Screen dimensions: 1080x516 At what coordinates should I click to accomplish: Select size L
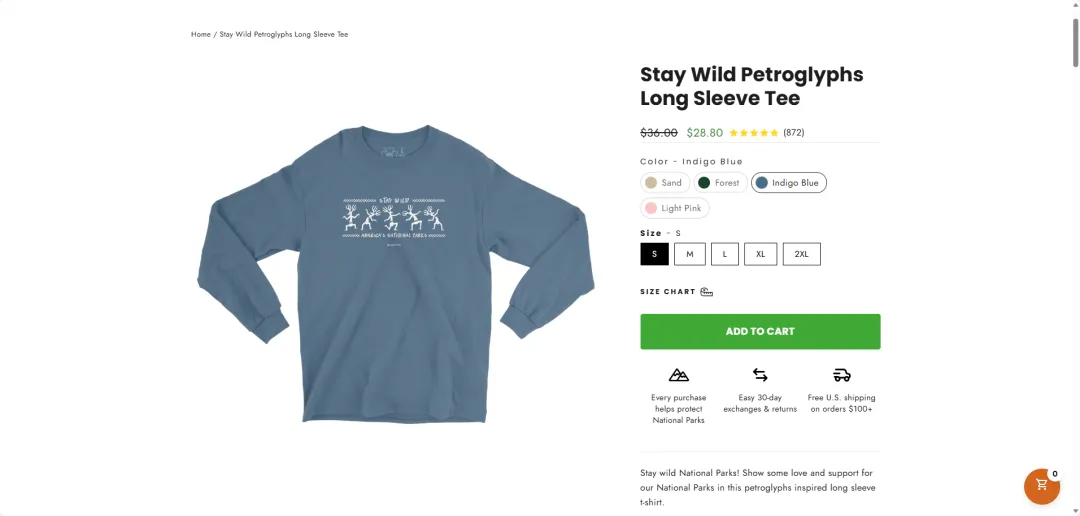724,254
